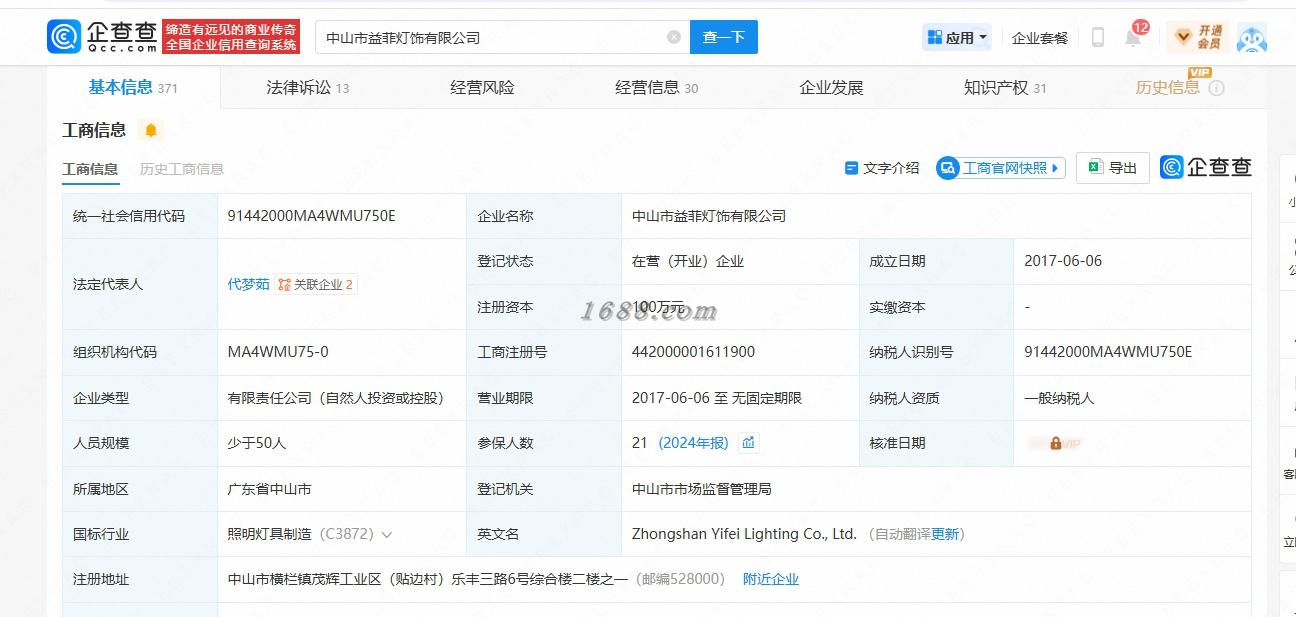Image resolution: width=1296 pixels, height=617 pixels.
Task: Click 少于50人 staff size cell
Action: click(x=256, y=443)
